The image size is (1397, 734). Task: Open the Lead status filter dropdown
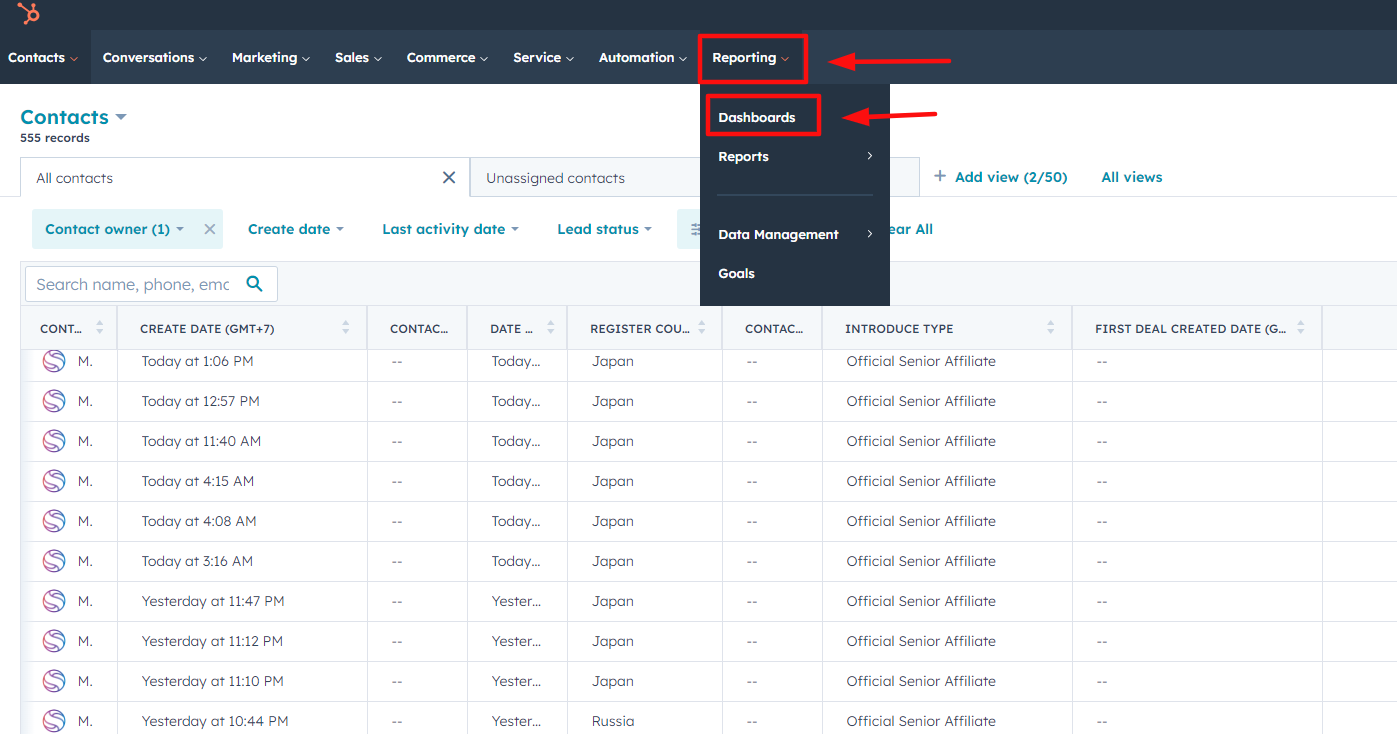pos(604,229)
